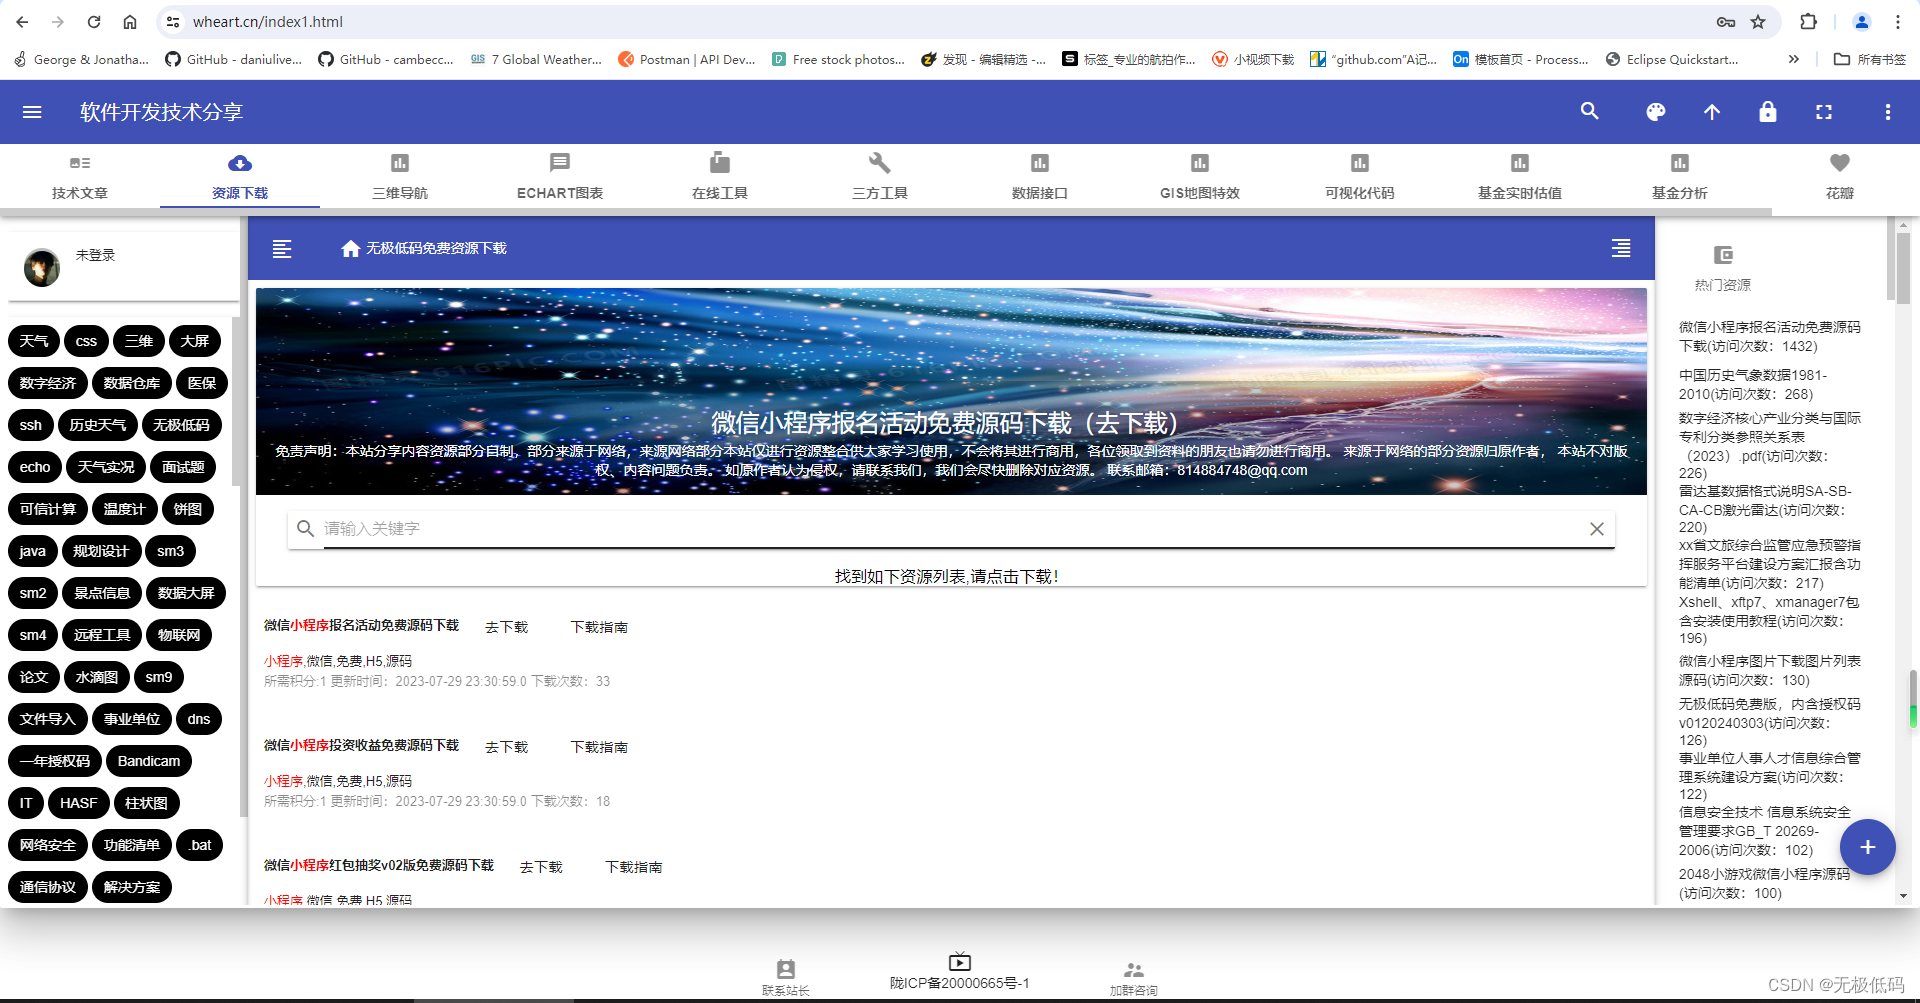Switch to the 技术文章 tab
Screen dimensions: 1920x1003
80,177
